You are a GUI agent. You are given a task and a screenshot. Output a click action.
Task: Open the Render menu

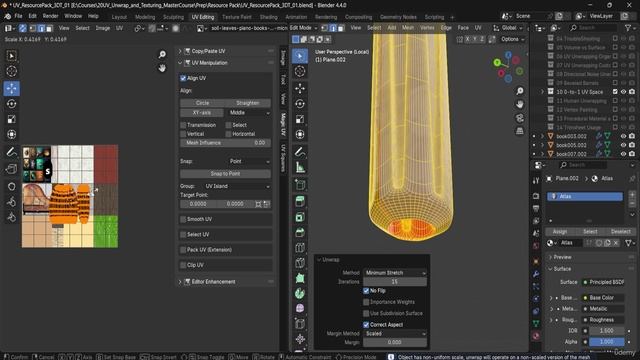pyautogui.click(x=51, y=16)
